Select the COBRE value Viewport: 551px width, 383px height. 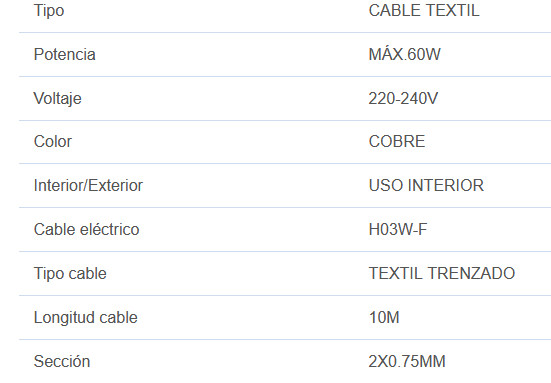pos(397,142)
